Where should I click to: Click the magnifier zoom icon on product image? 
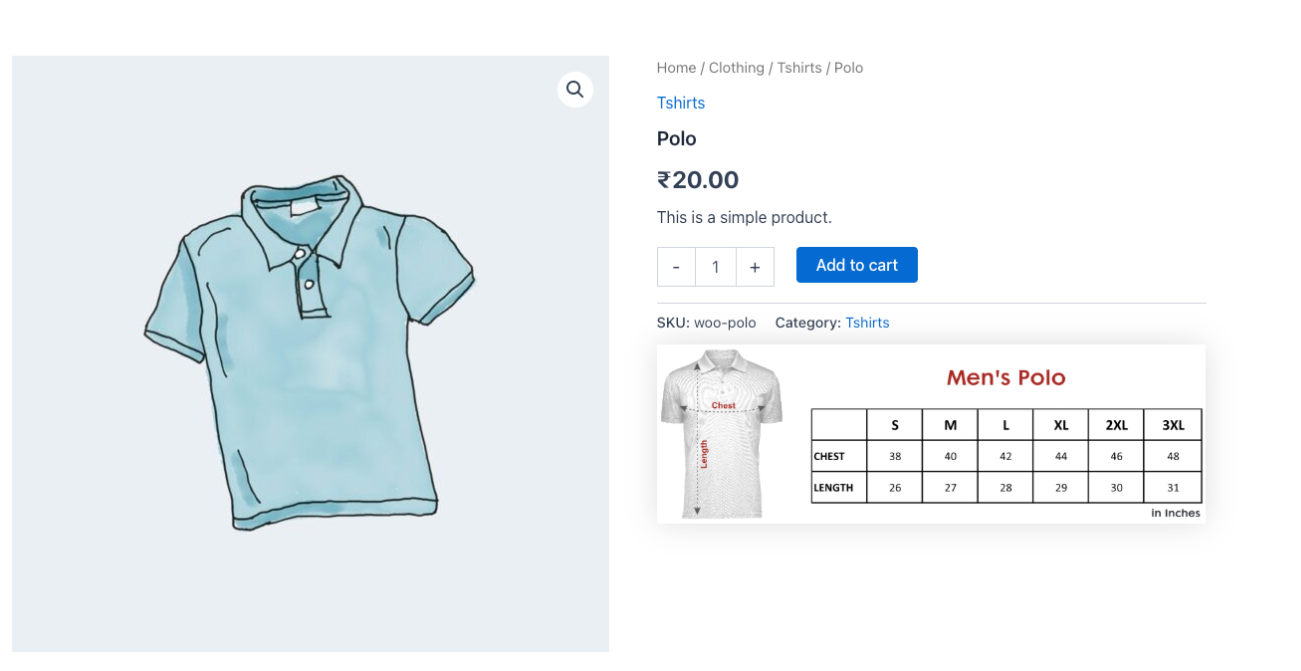pos(574,89)
